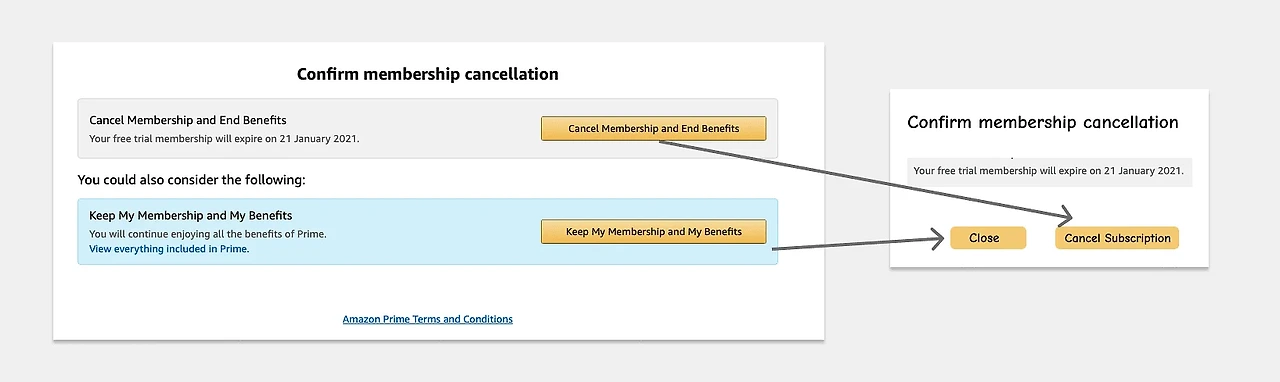Viewport: 1280px width, 382px height.
Task: Click the free trial expiry text in the gray panel
Action: [x=224, y=139]
